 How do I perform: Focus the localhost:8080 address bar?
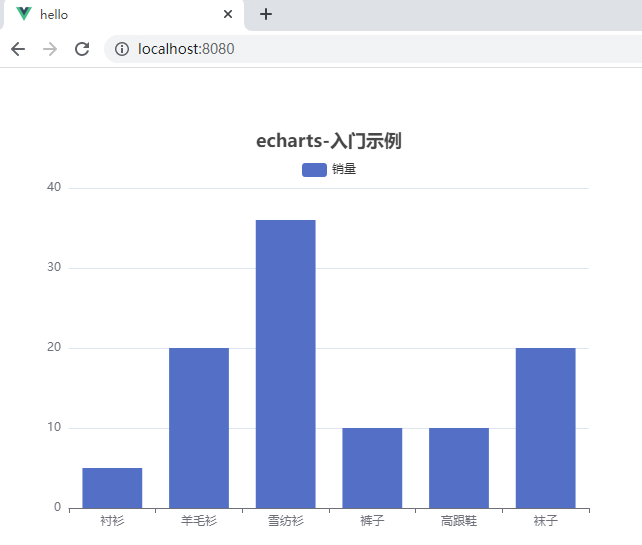point(373,49)
